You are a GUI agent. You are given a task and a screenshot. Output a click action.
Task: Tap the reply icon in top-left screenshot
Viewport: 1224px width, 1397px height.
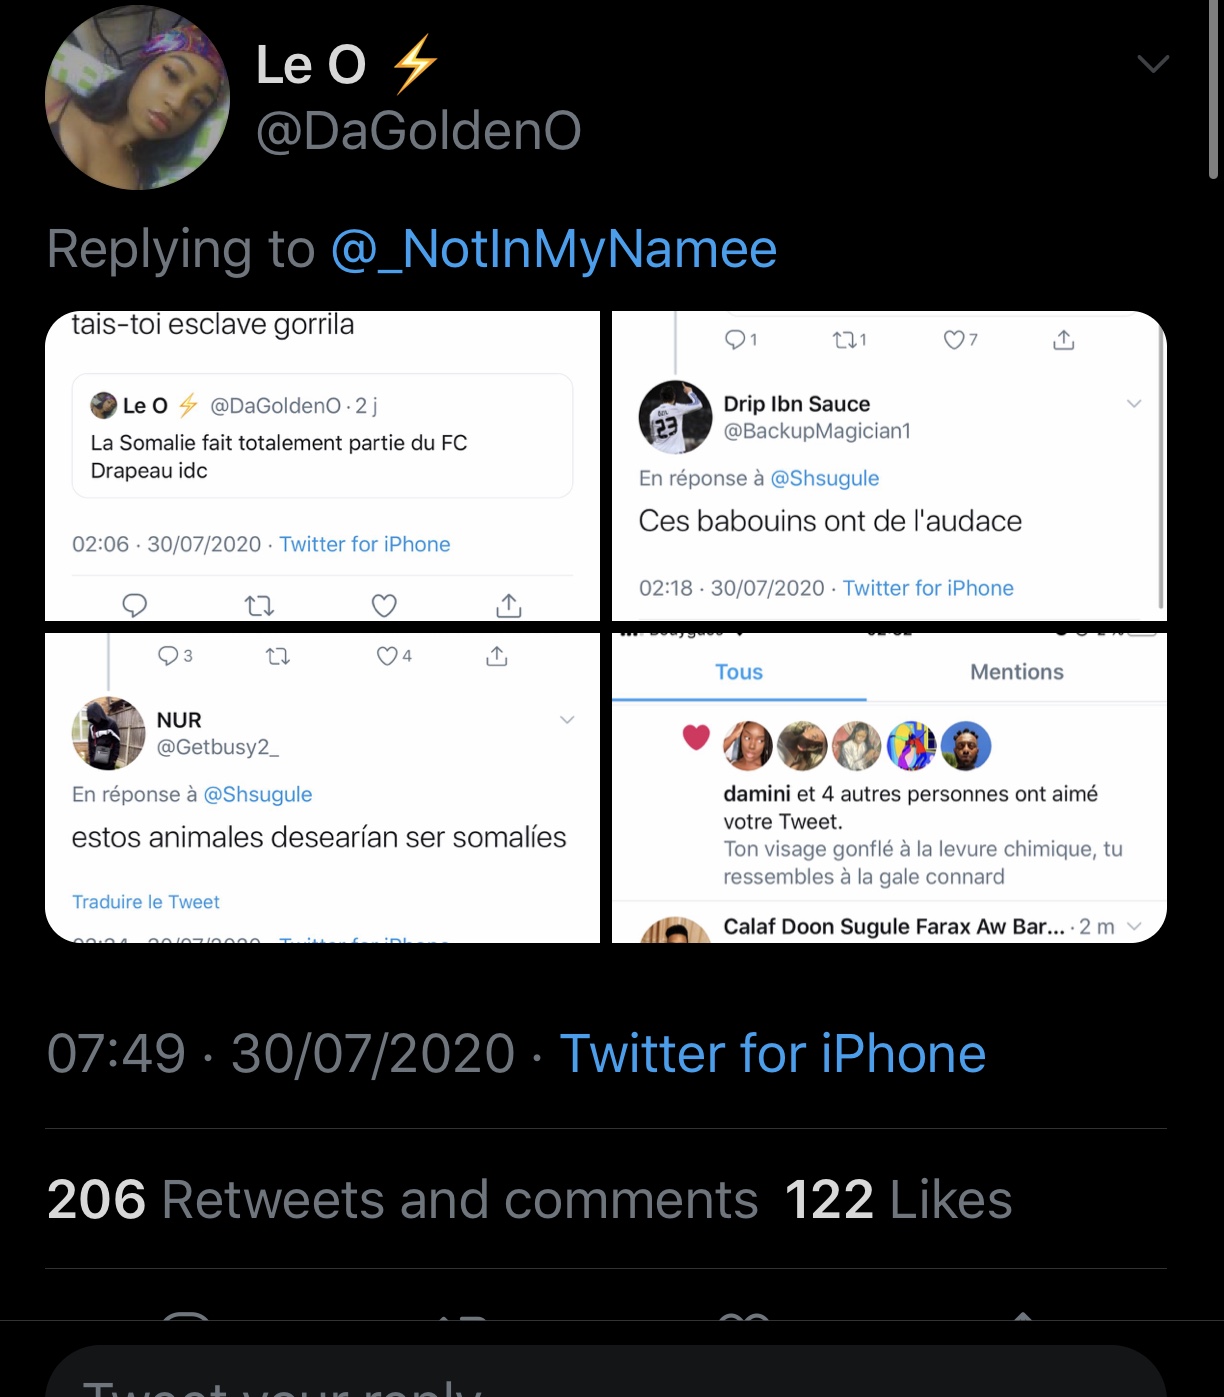tap(134, 605)
